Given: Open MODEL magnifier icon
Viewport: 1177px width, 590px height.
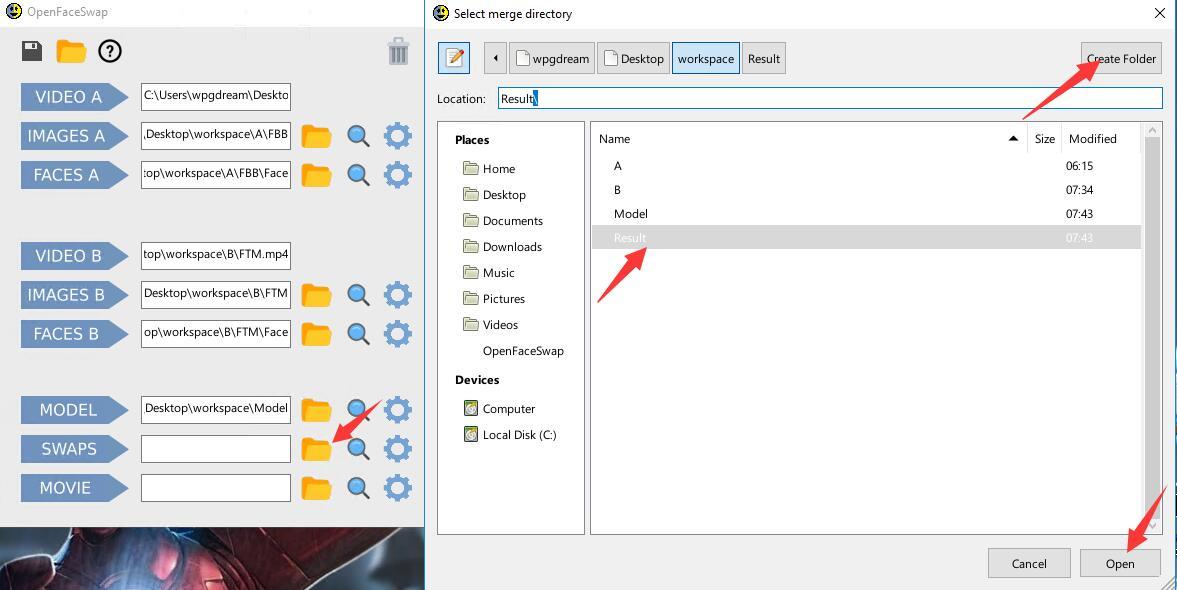Looking at the screenshot, I should coord(358,410).
